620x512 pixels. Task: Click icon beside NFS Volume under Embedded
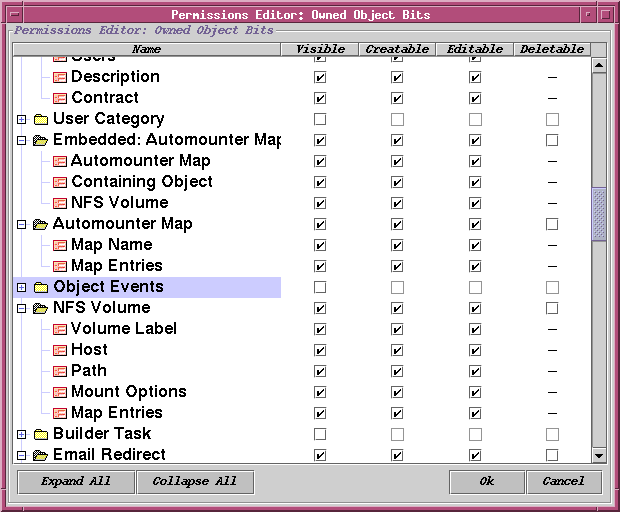(60, 203)
